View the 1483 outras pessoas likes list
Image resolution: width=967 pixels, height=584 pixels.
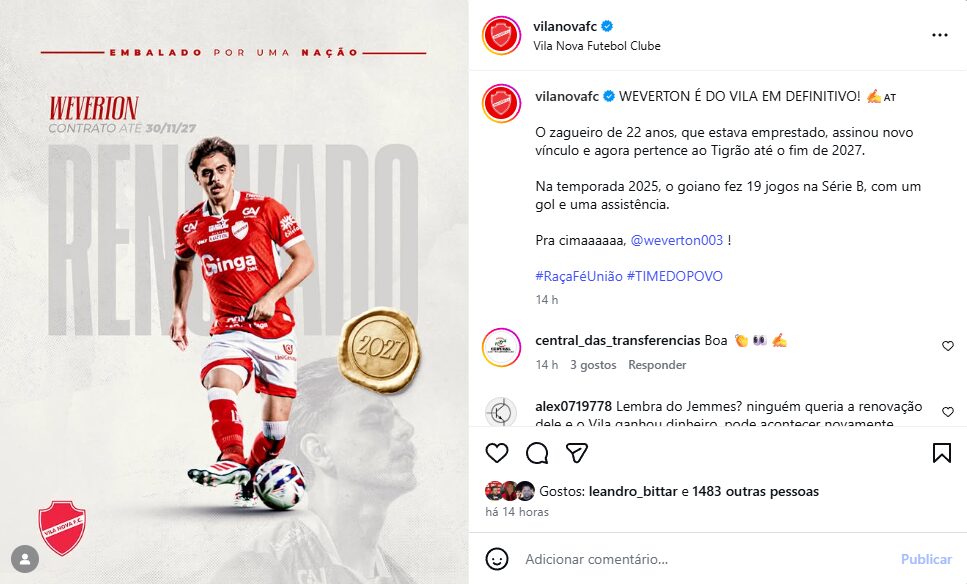click(x=755, y=491)
